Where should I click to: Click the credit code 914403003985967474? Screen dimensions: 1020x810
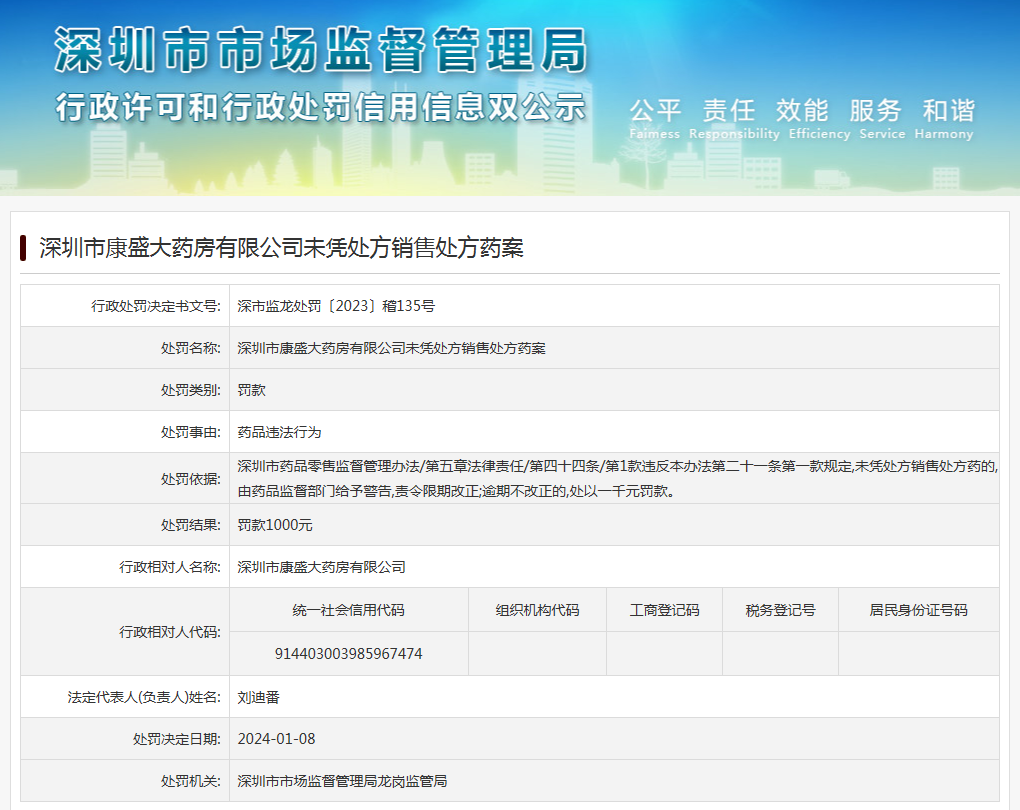tap(348, 654)
